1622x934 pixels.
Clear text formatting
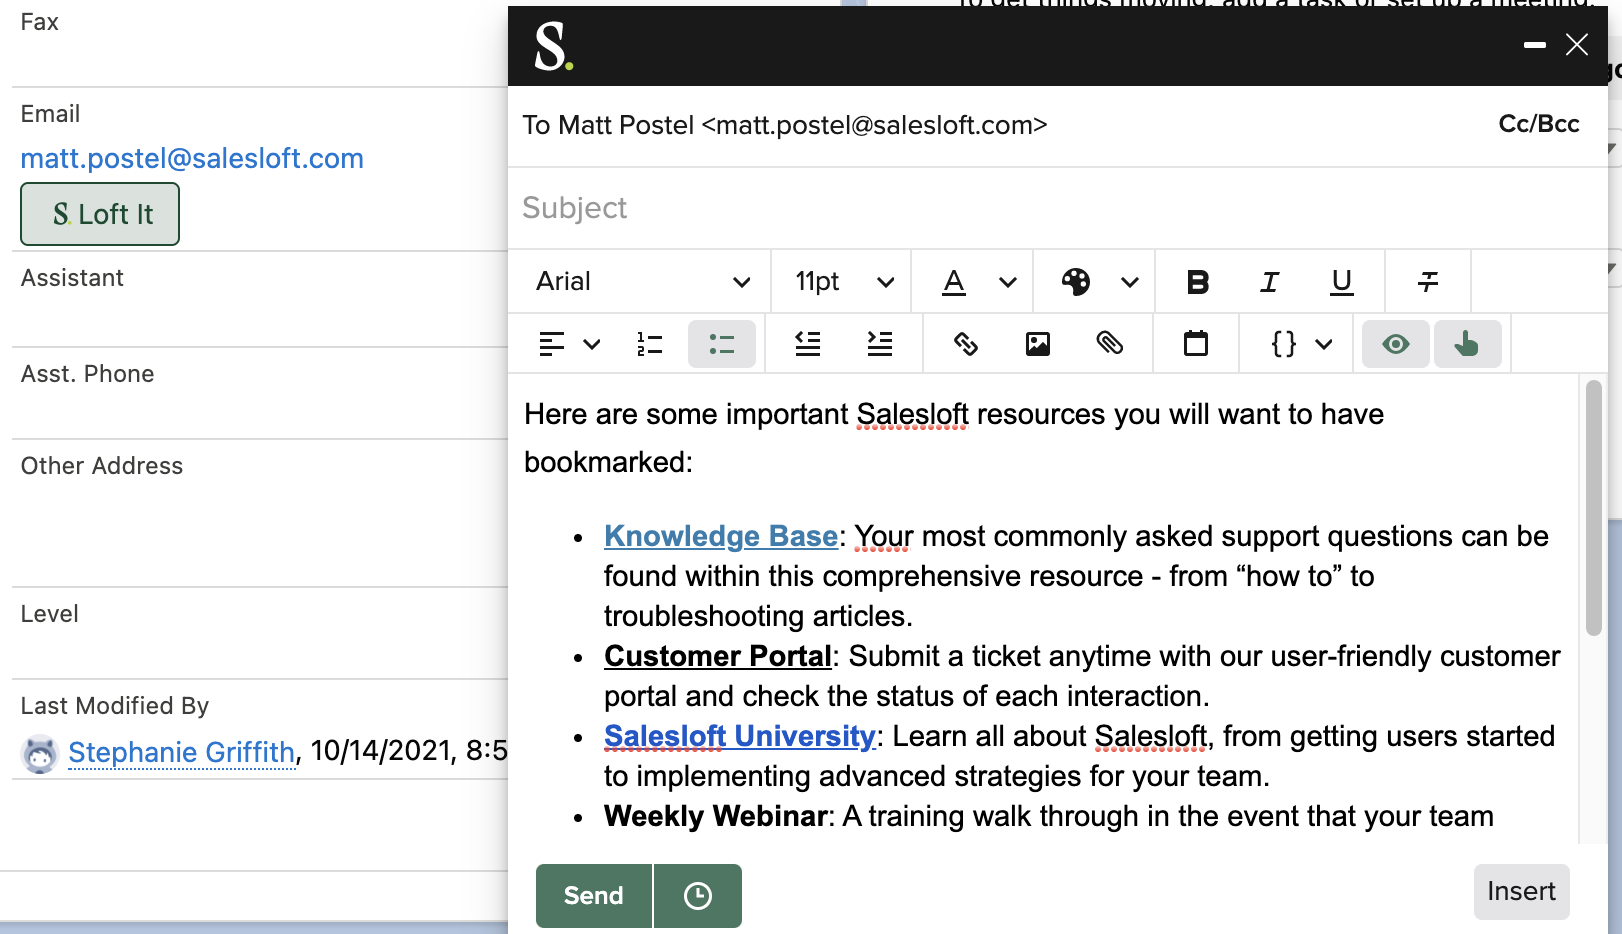coord(1428,282)
